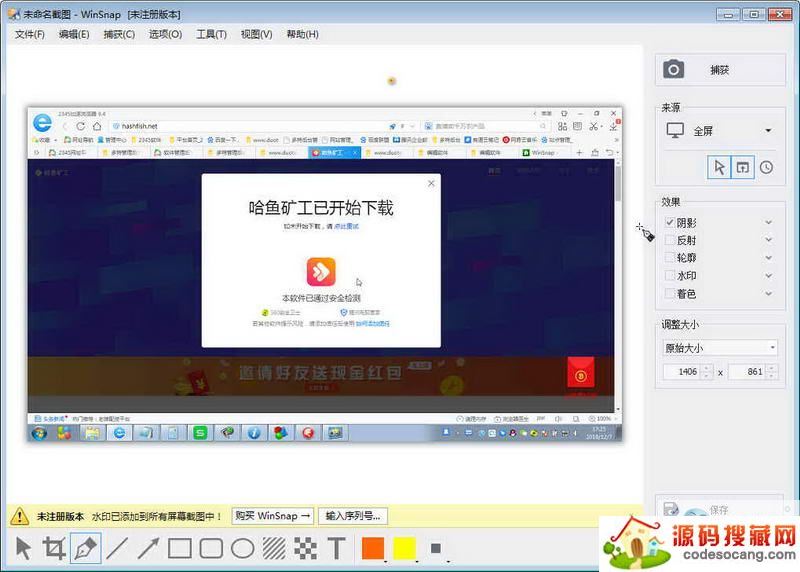Screen dimensions: 800x572
Task: Enable the 水印 watermark checkbox
Action: coord(670,276)
